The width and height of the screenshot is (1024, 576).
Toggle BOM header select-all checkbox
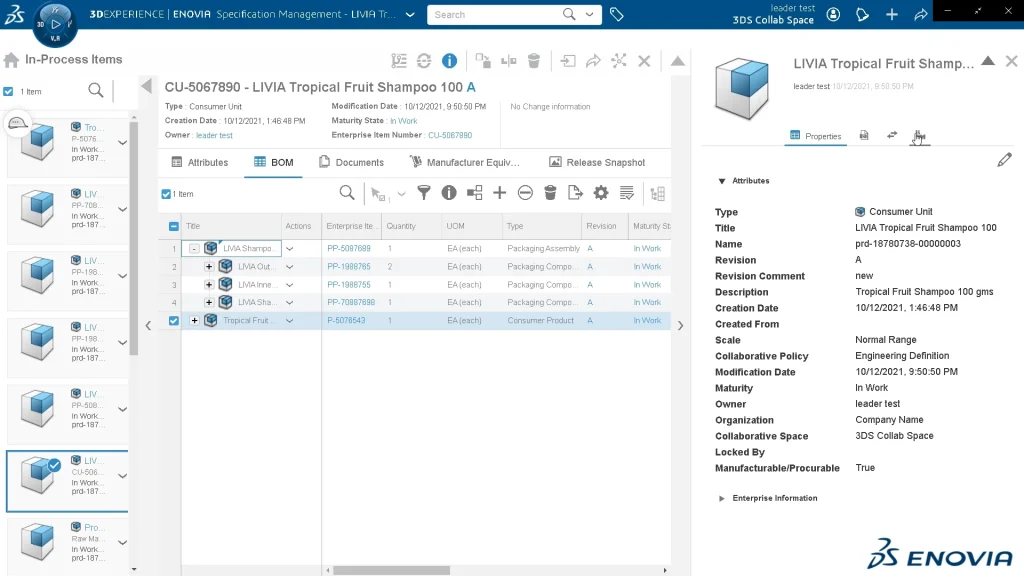click(x=174, y=227)
